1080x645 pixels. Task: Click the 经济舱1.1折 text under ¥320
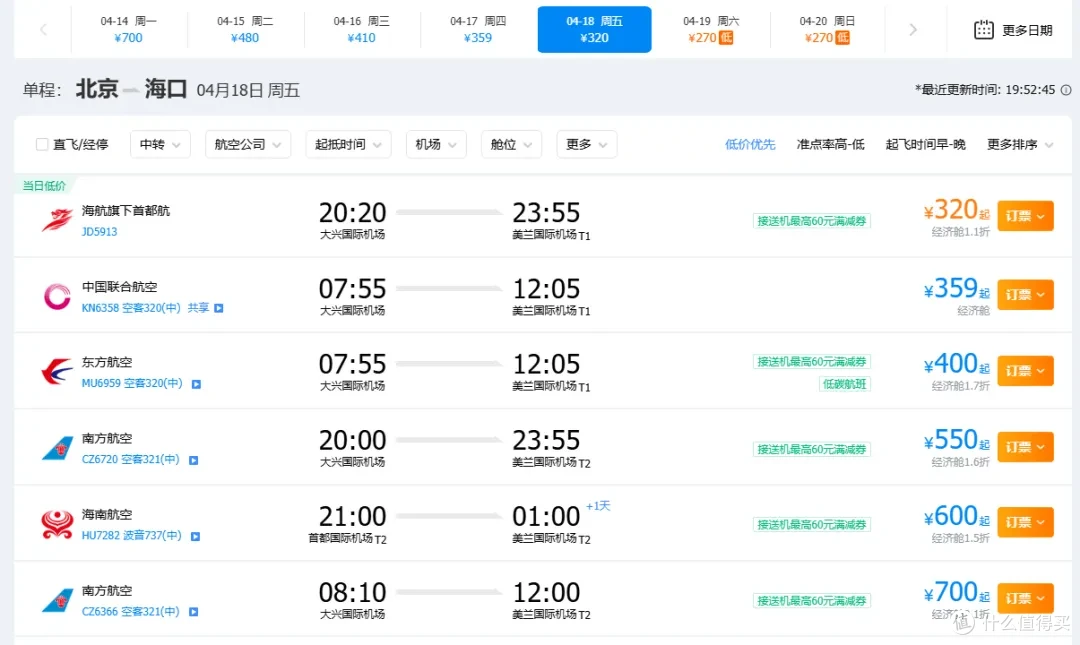[x=960, y=232]
